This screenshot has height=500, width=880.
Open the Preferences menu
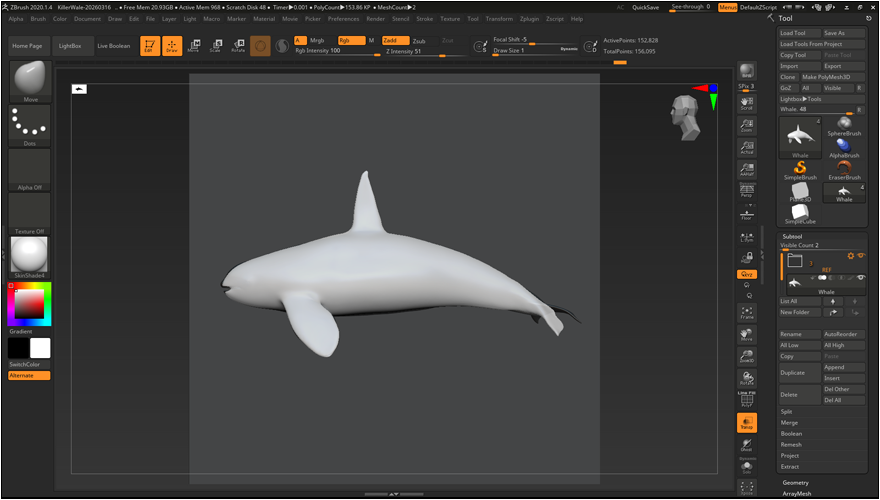(x=343, y=18)
